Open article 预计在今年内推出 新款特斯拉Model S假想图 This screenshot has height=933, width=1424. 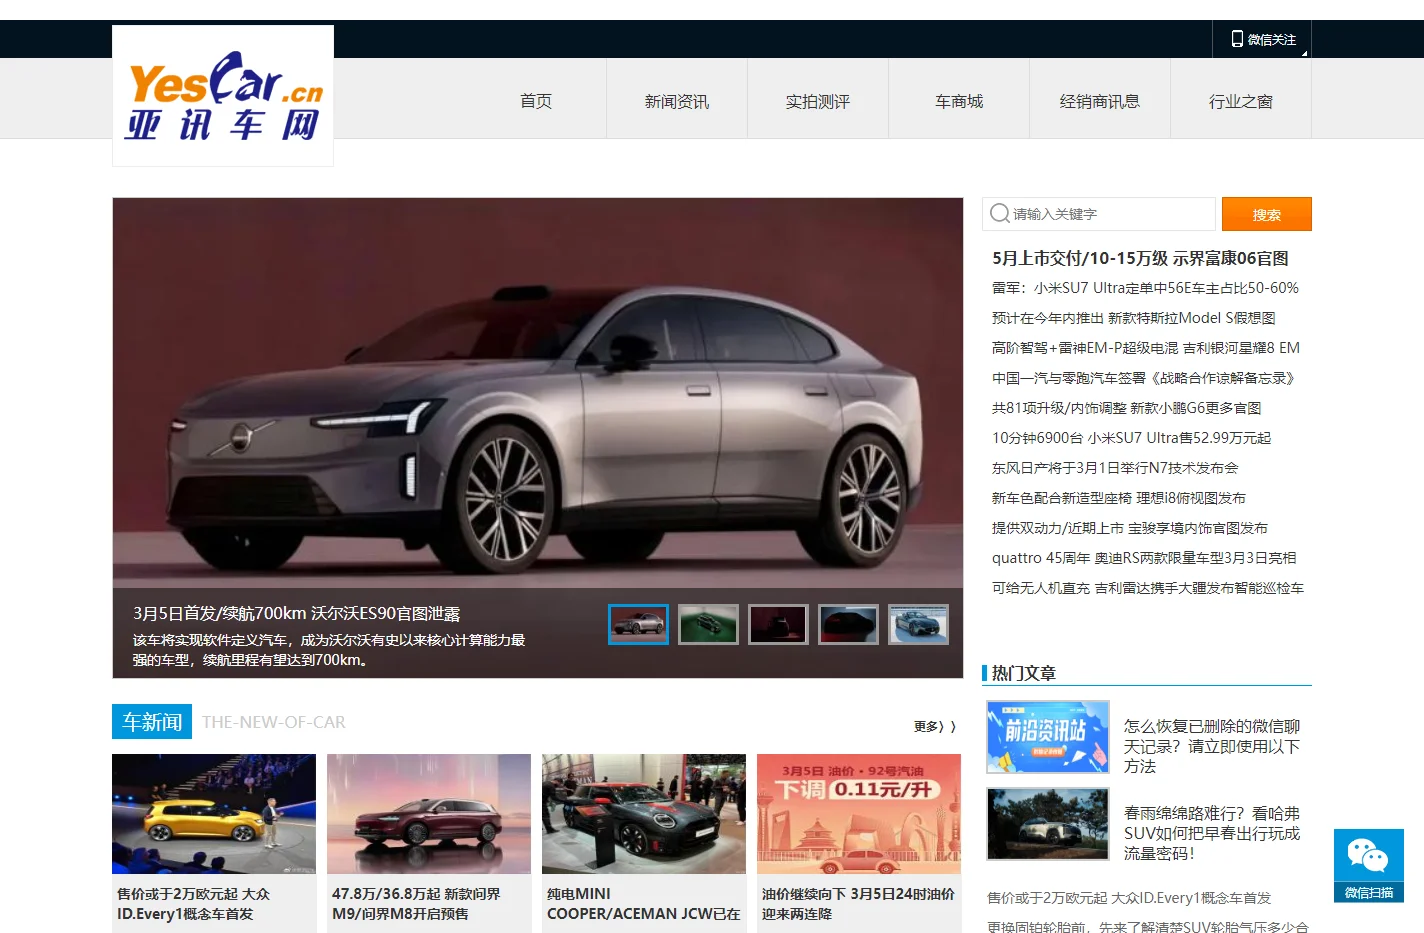point(1133,318)
